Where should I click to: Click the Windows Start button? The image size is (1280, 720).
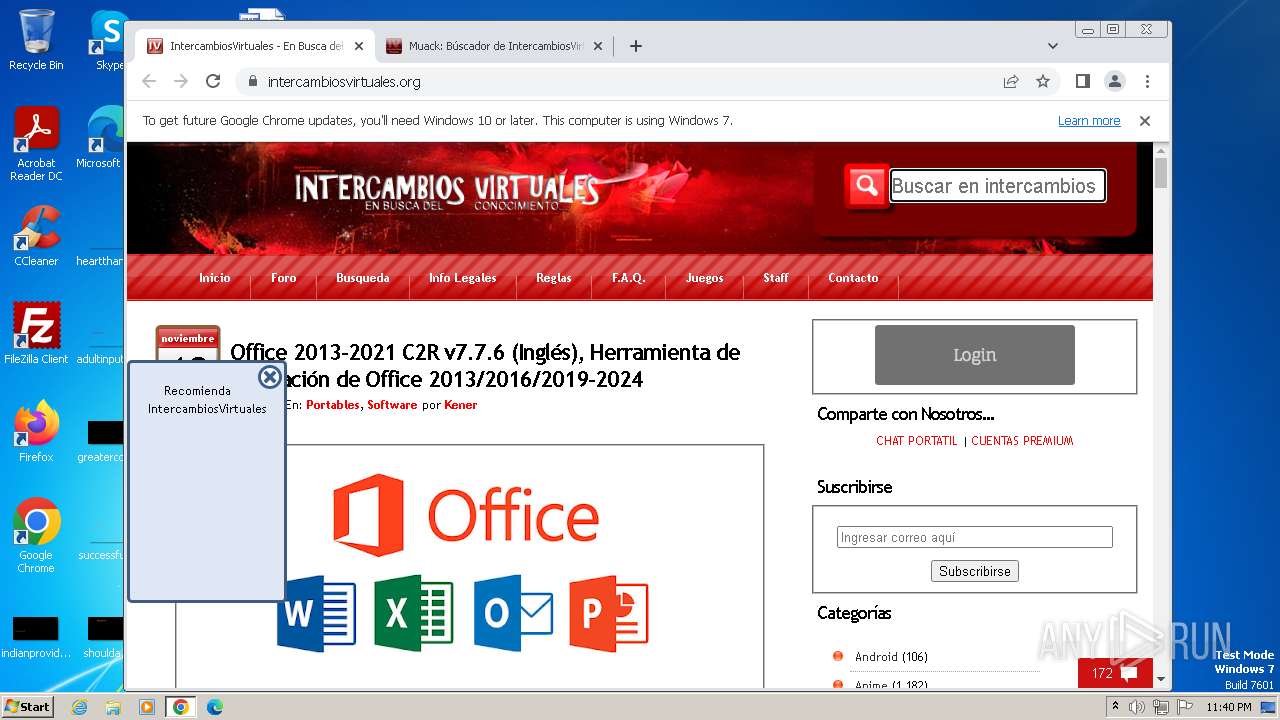(28, 706)
